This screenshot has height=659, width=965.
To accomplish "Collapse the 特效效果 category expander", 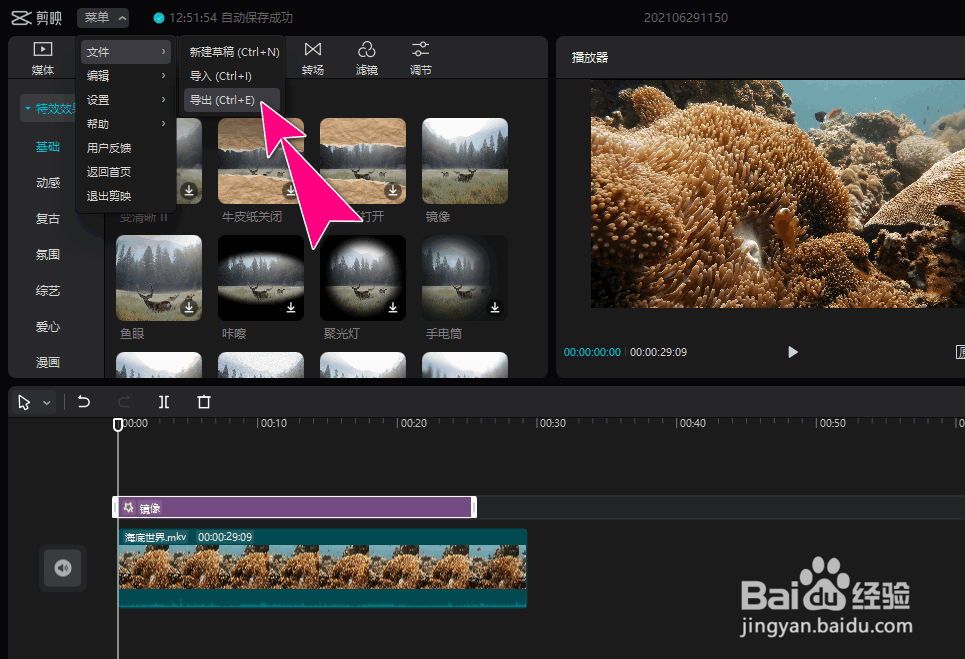I will (x=28, y=108).
